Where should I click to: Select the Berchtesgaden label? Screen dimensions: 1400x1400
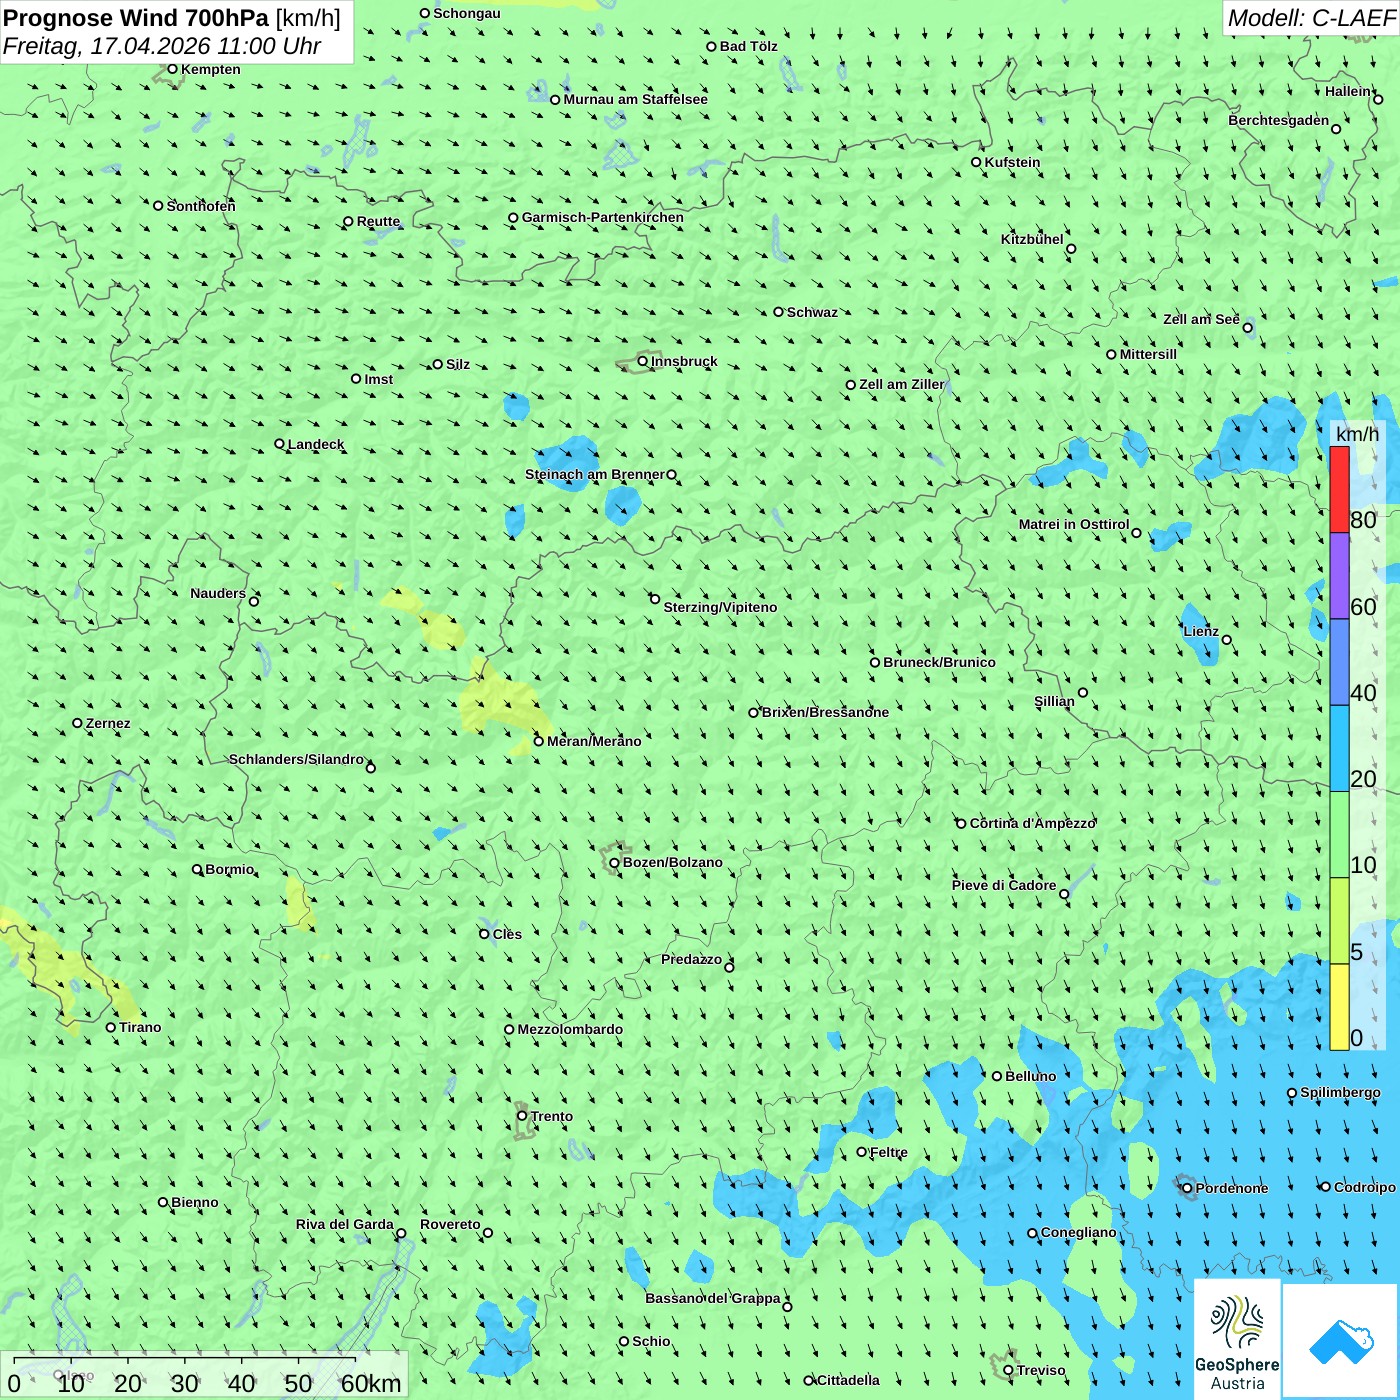pos(1278,120)
